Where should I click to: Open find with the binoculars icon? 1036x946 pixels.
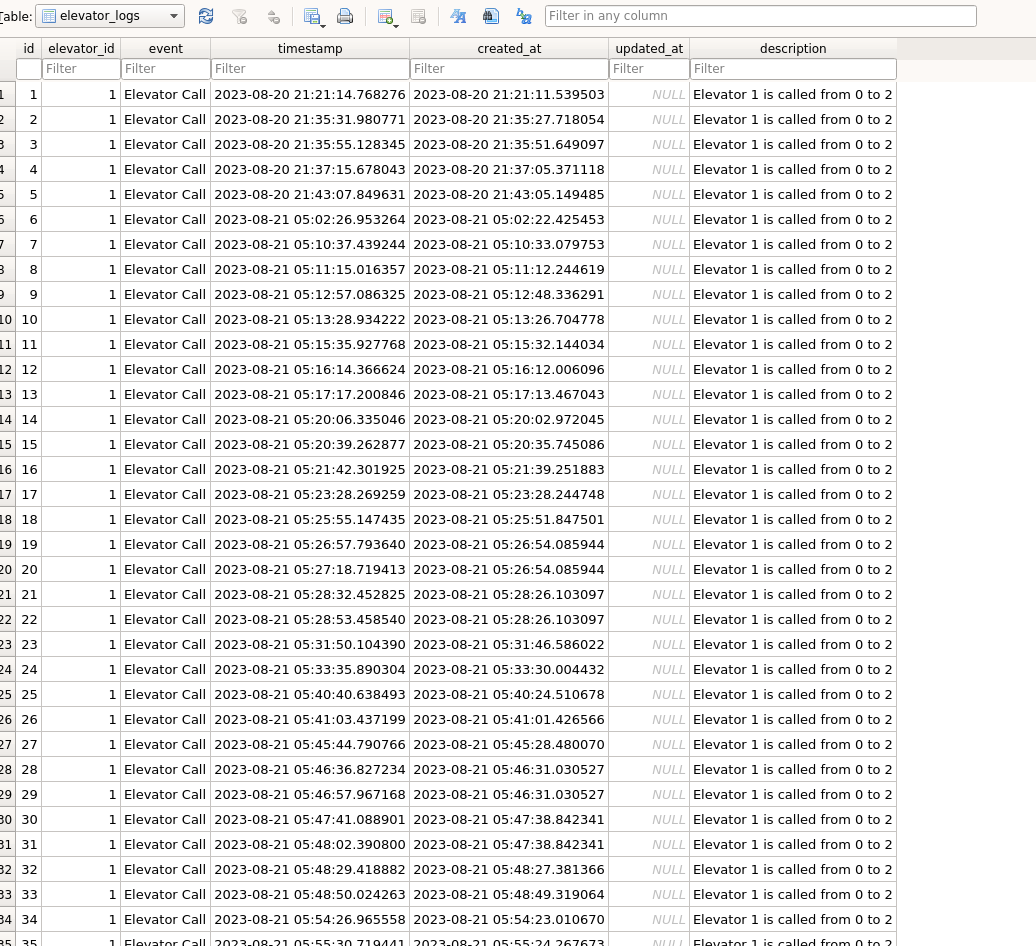pos(490,16)
